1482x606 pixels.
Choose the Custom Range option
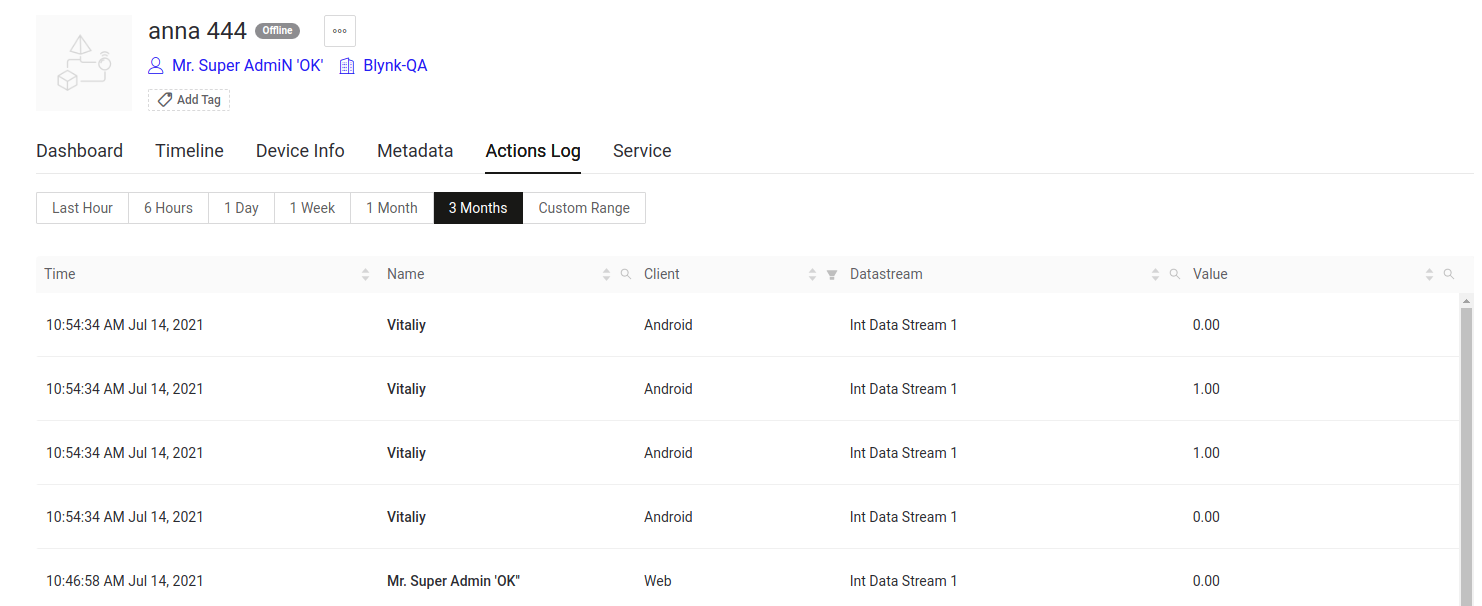coord(584,208)
